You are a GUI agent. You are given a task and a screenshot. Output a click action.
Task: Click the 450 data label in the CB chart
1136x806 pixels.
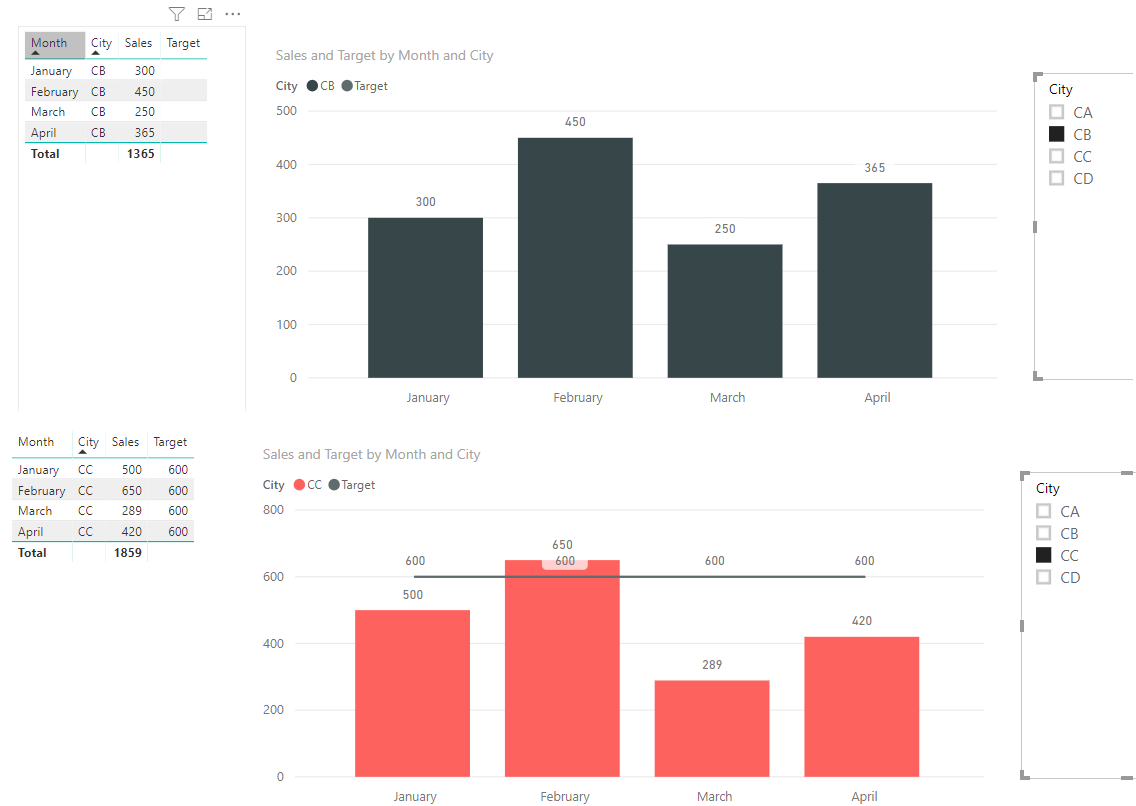[575, 122]
